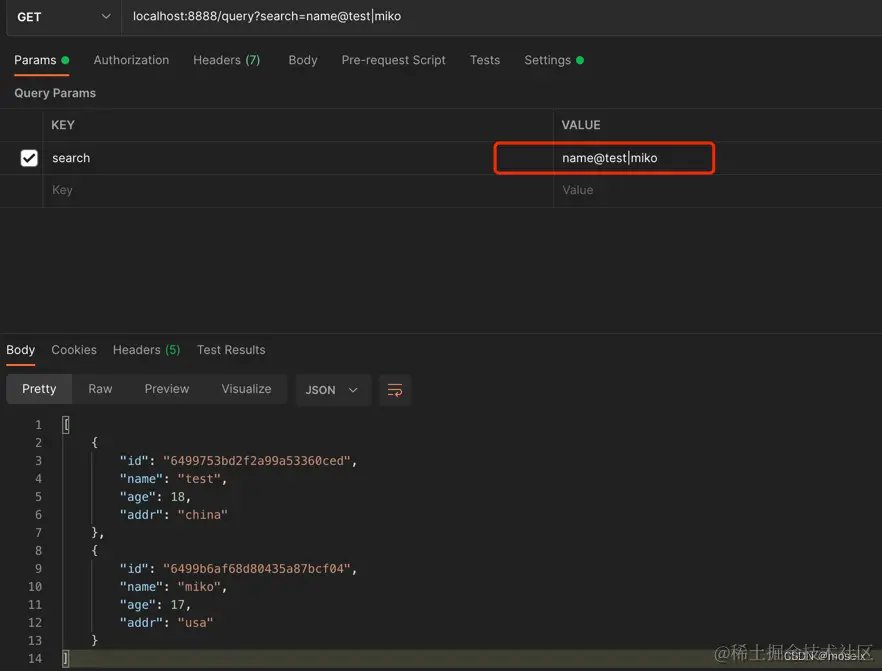
Task: Click line number 14 in the gutter
Action: pos(35,659)
